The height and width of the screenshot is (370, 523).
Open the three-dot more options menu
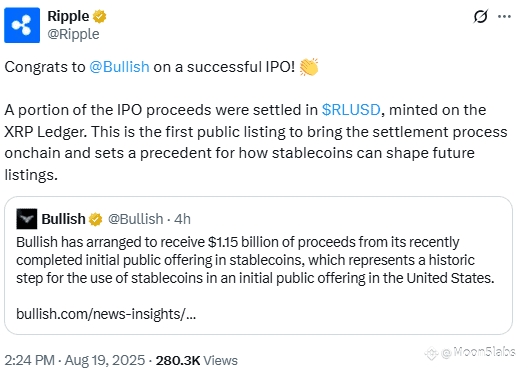[504, 16]
